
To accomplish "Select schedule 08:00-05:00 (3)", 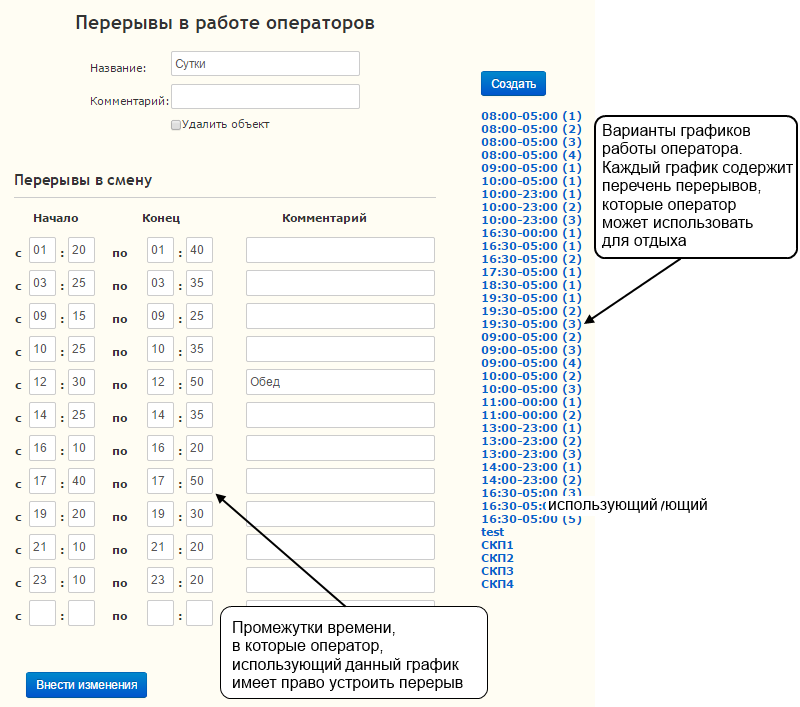I will pos(532,142).
